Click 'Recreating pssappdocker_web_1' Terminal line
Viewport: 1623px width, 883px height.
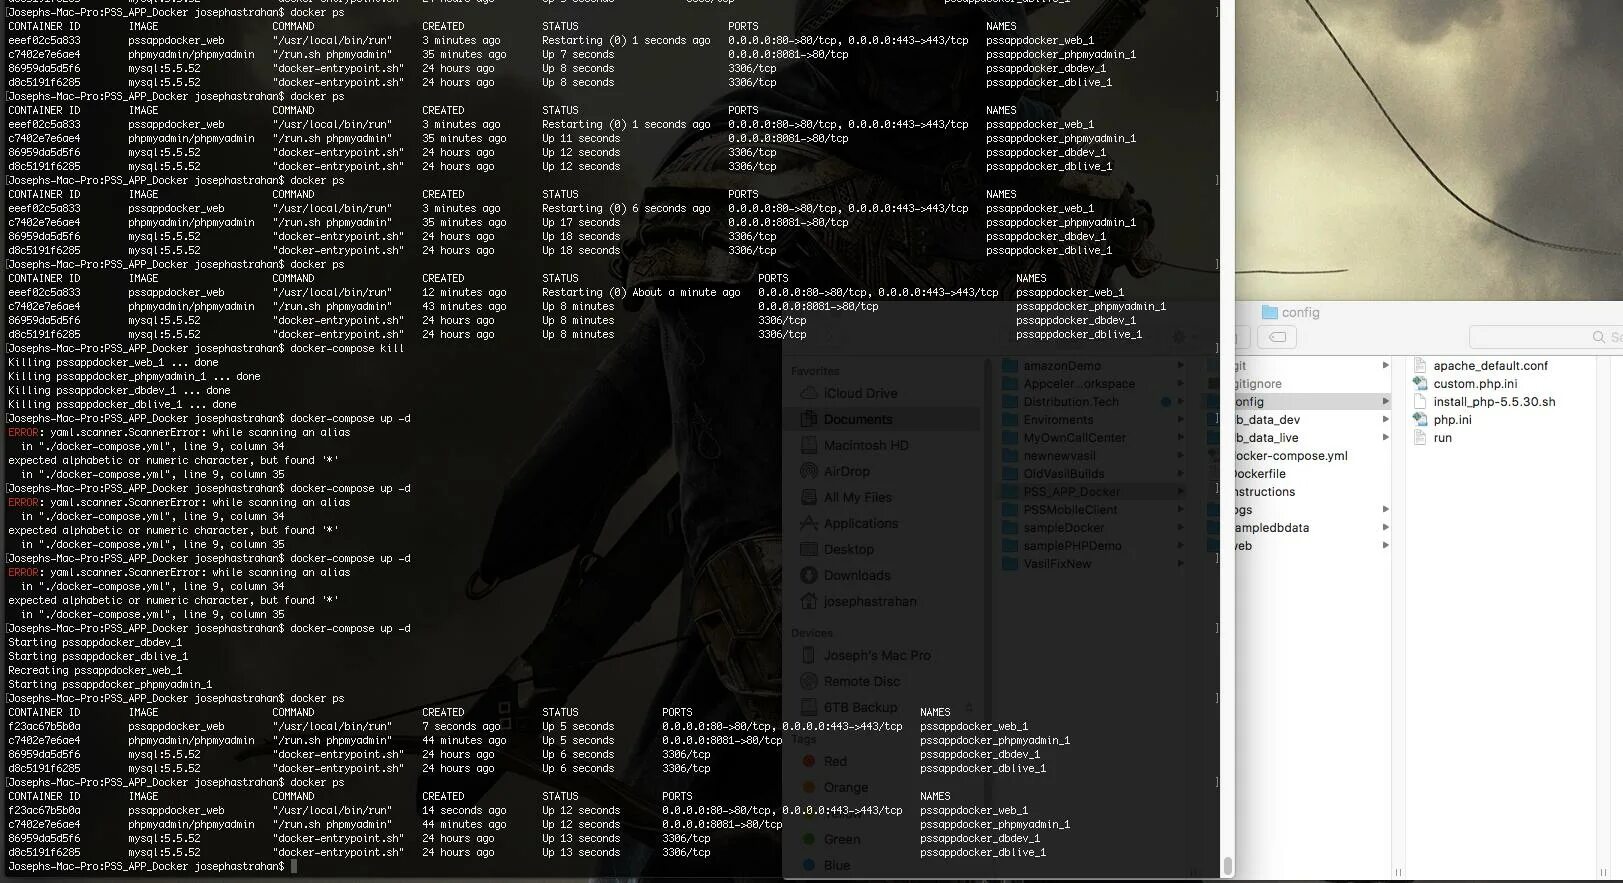95,671
